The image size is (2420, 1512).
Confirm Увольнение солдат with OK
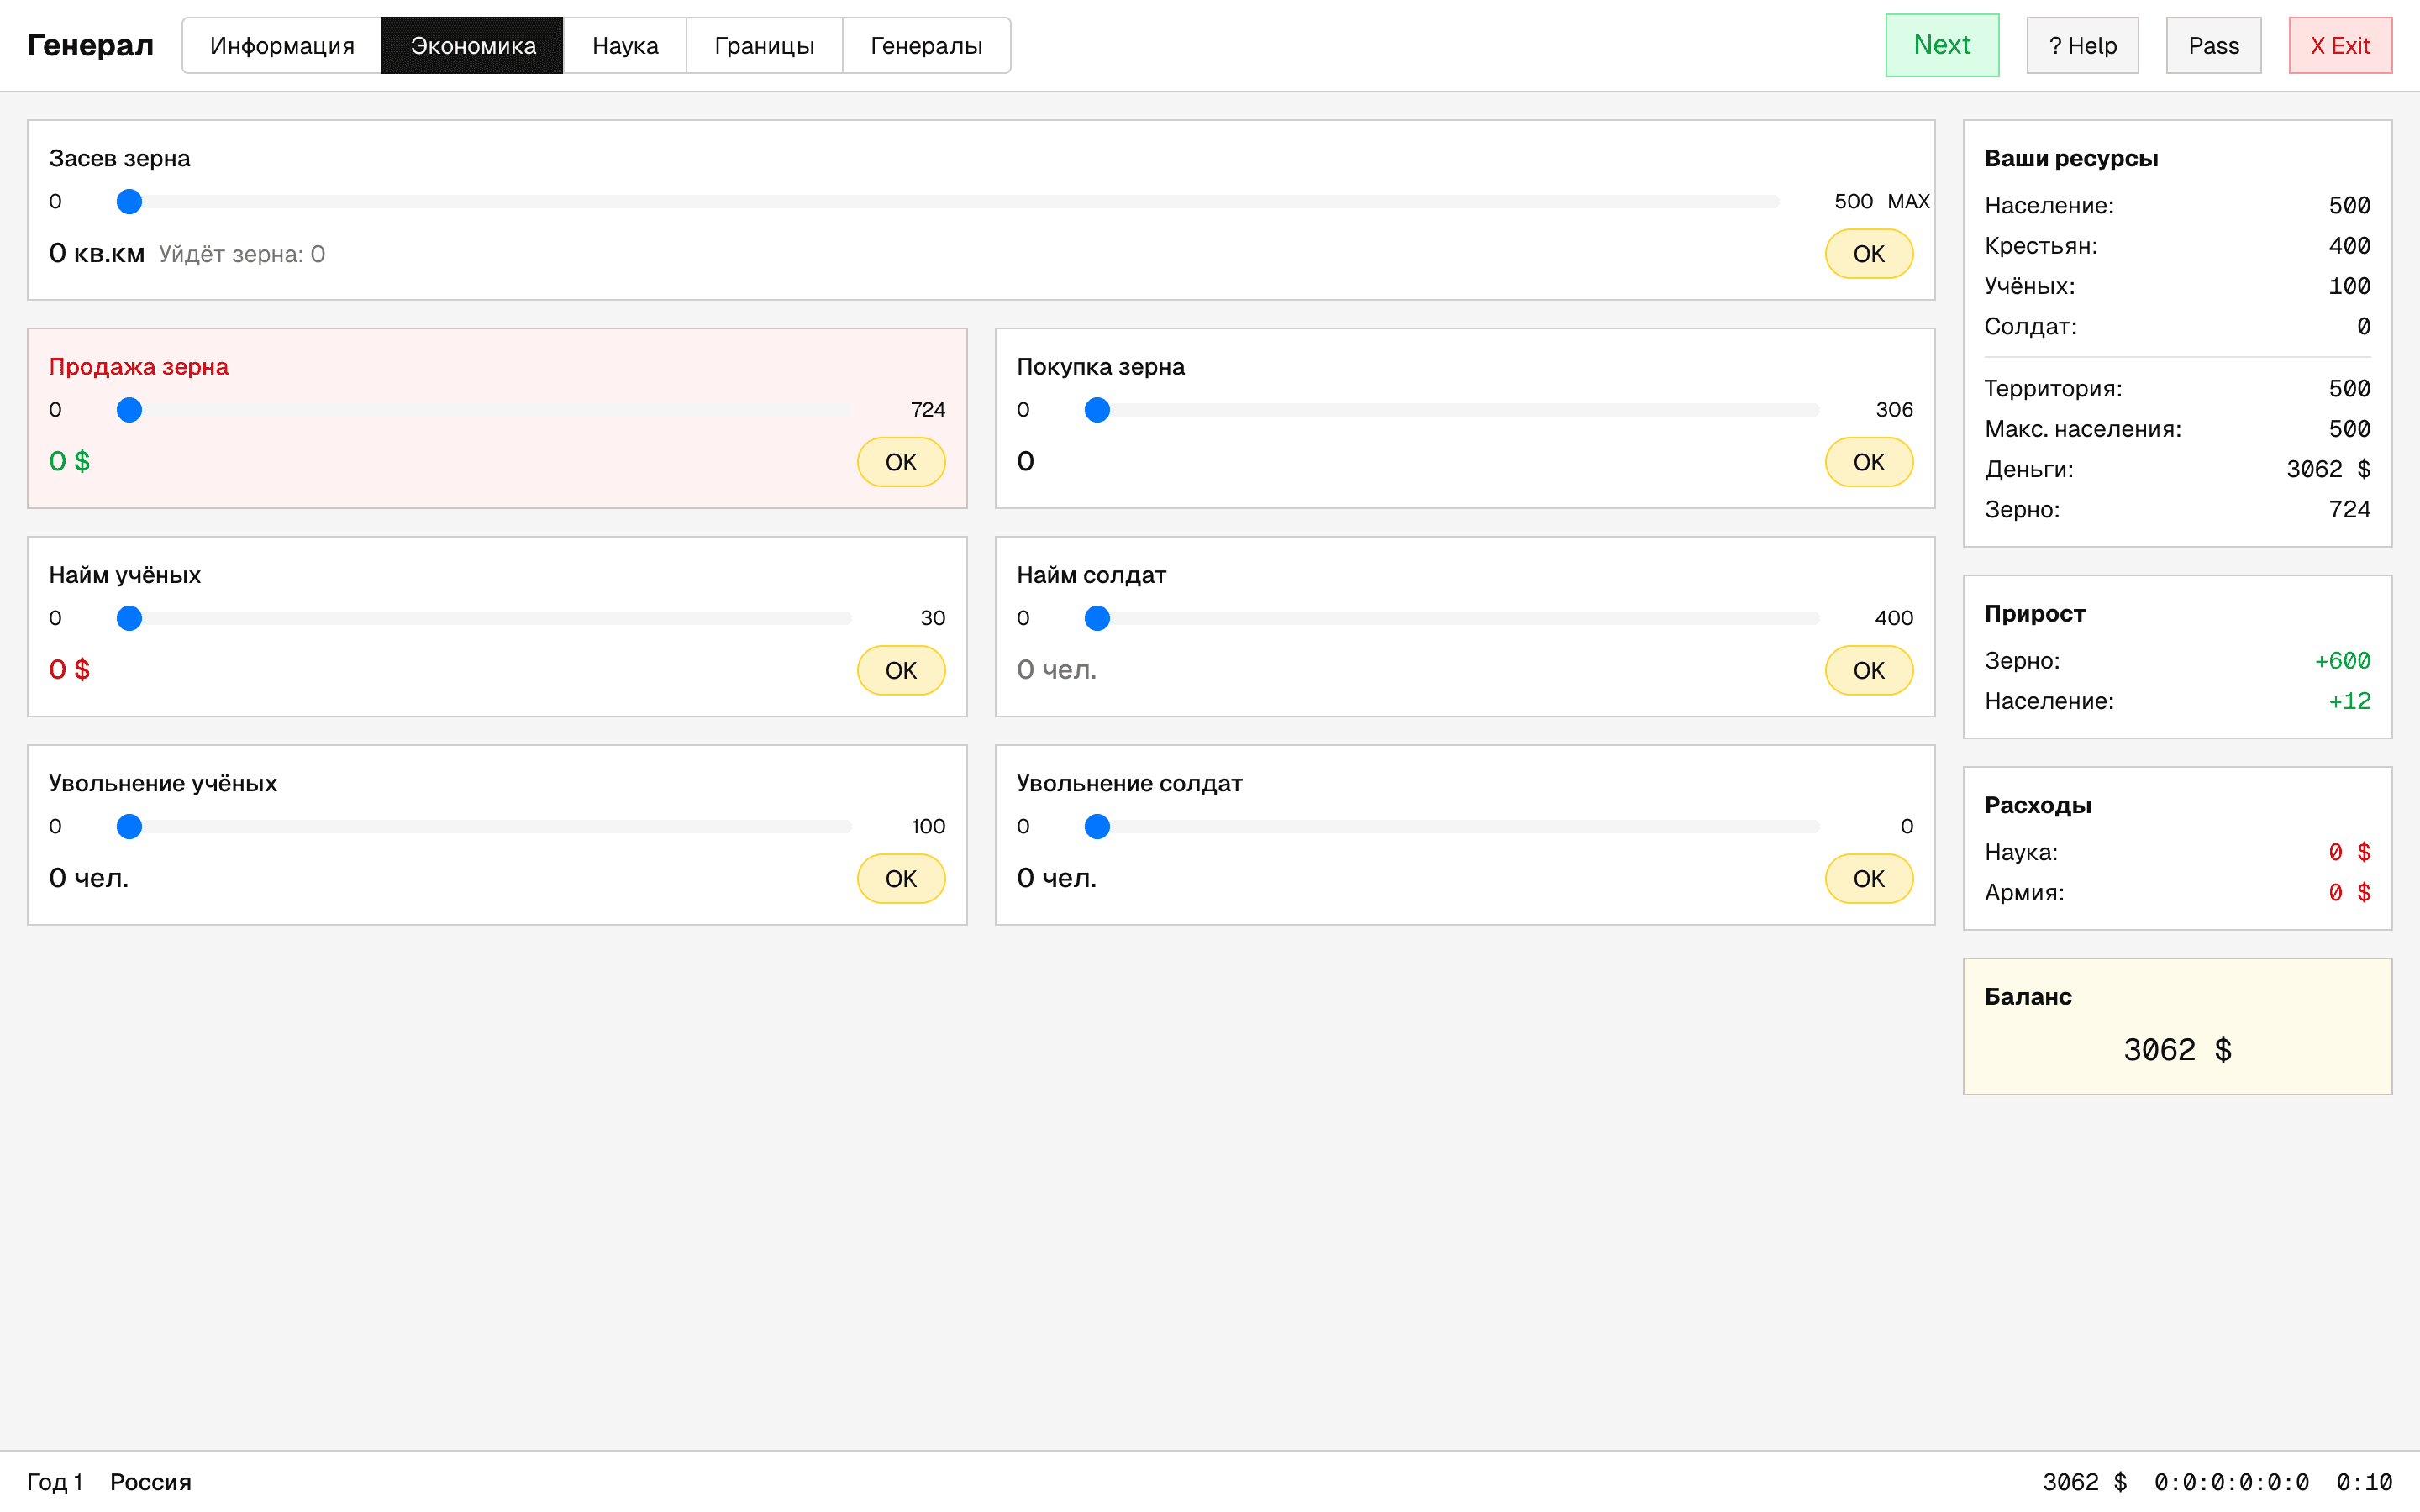pyautogui.click(x=1868, y=878)
